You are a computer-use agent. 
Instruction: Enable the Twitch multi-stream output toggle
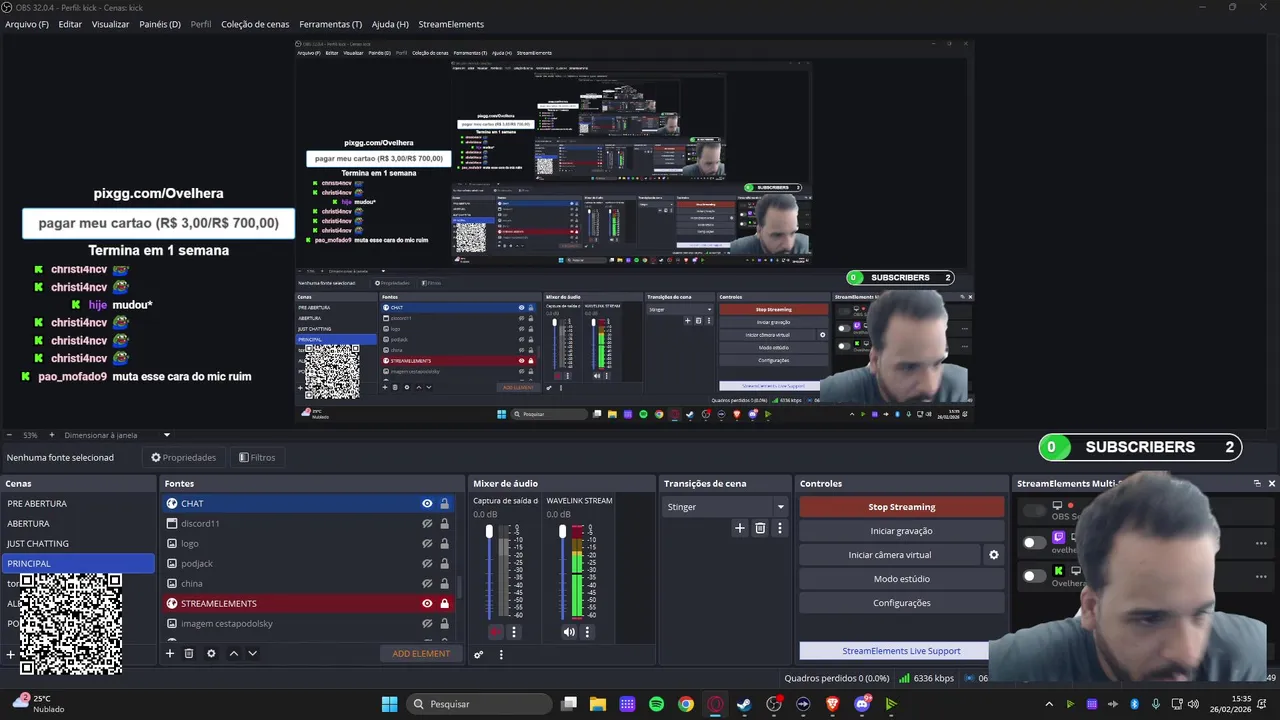point(1034,543)
